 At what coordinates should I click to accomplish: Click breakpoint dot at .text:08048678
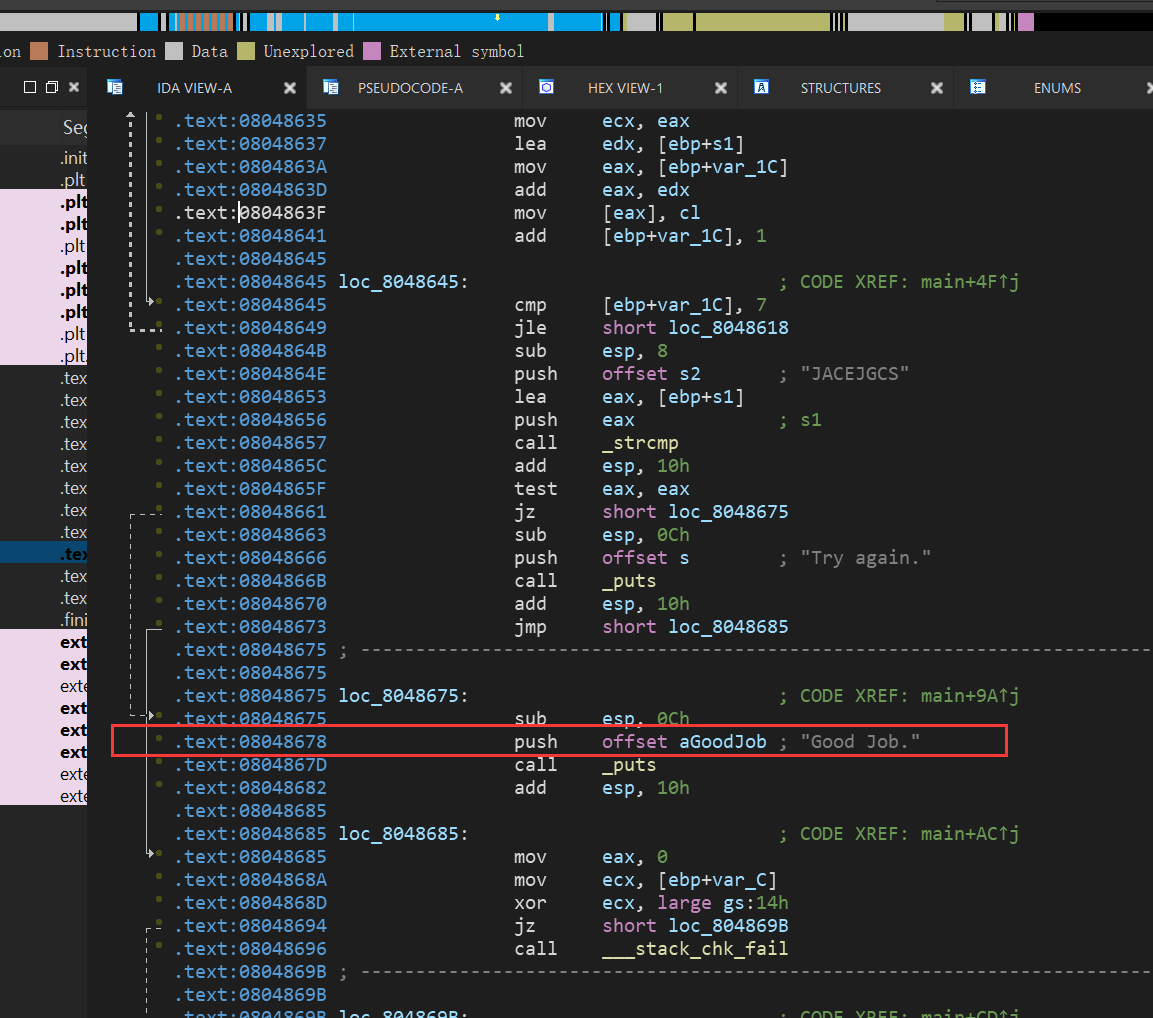(160, 738)
